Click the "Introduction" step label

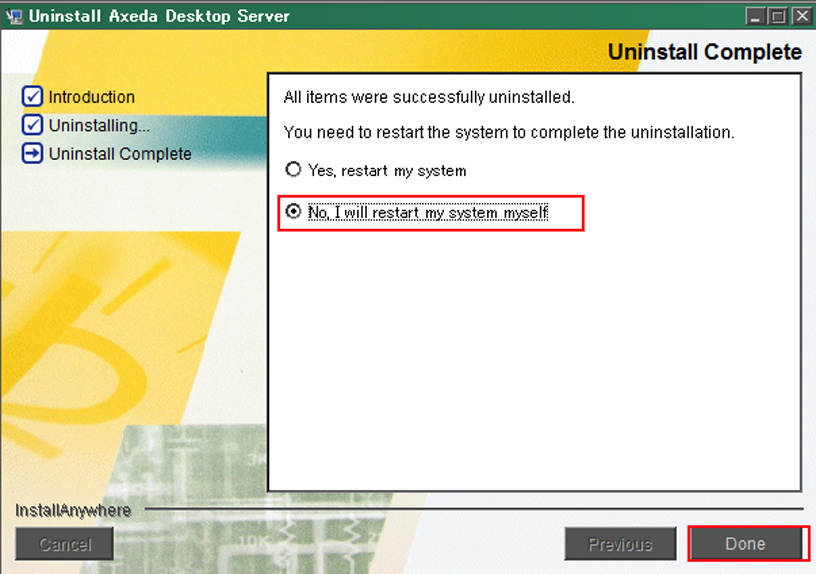[92, 97]
